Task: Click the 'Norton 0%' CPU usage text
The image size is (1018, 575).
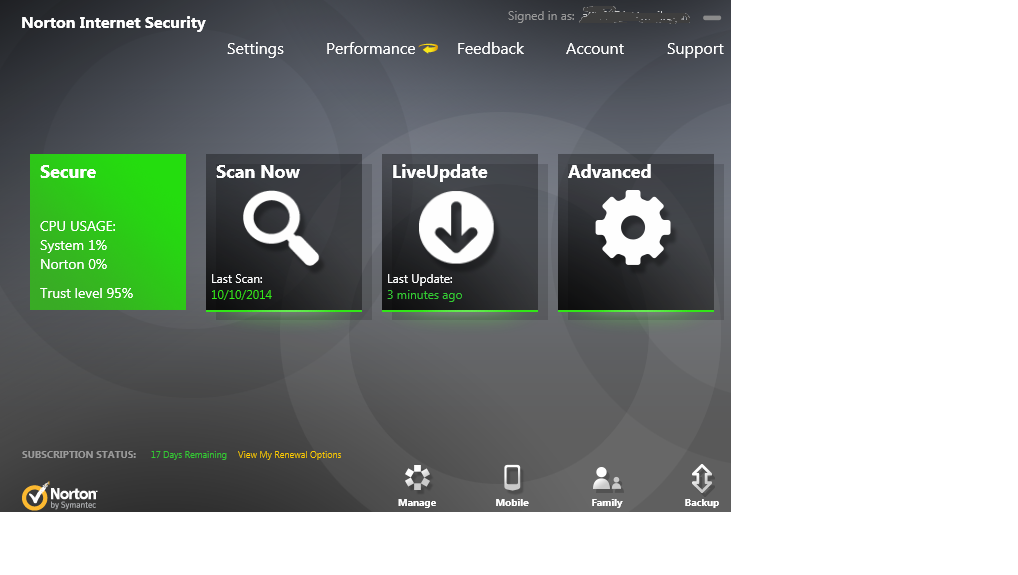Action: [x=73, y=265]
